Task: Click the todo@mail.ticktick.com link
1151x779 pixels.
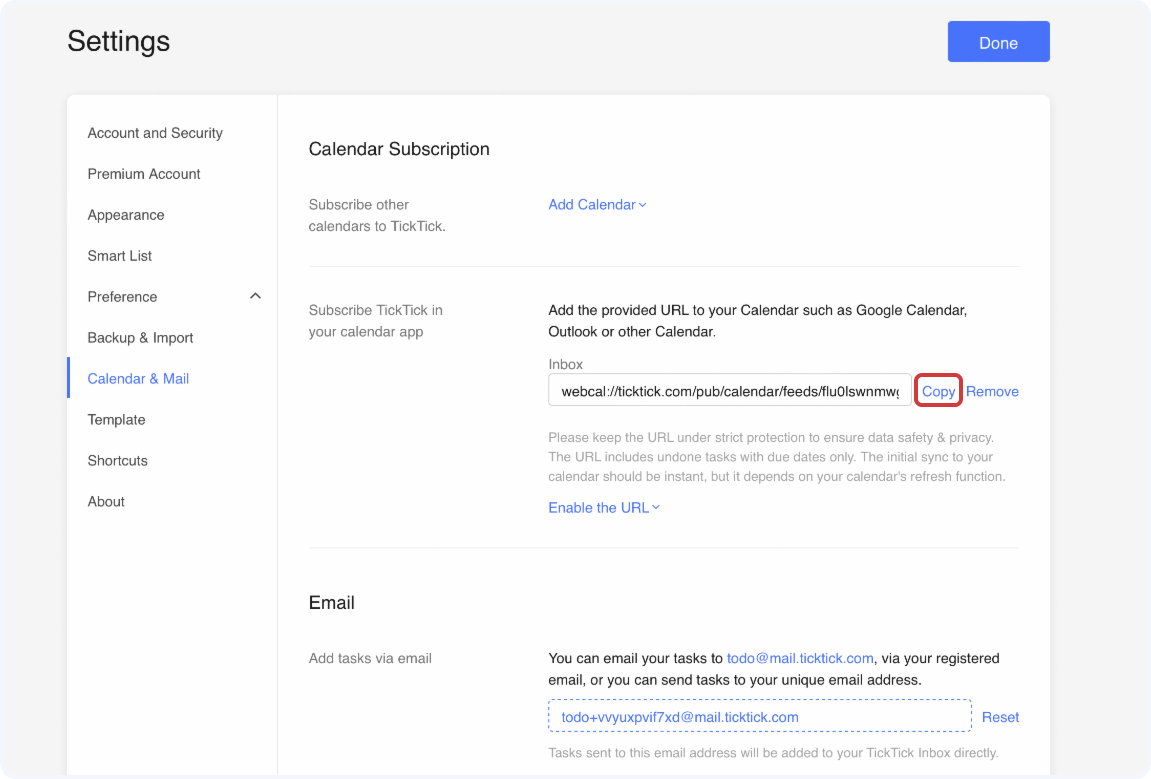Action: click(800, 659)
